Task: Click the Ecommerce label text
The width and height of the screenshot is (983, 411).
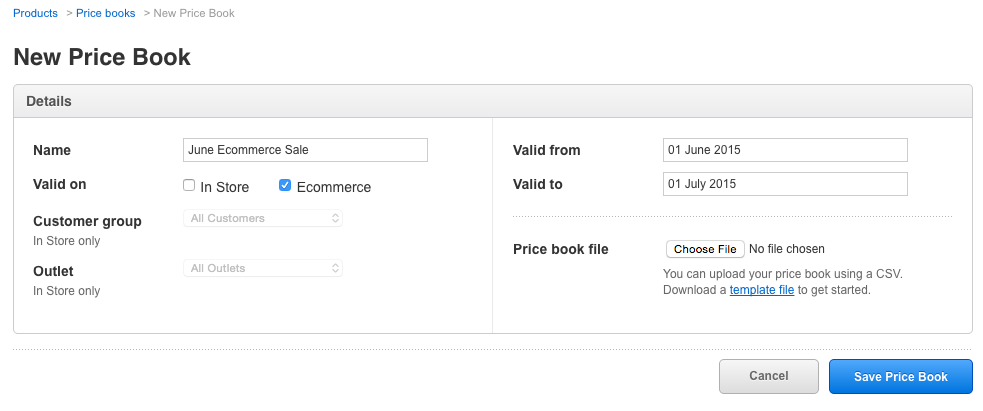Action: (x=334, y=187)
